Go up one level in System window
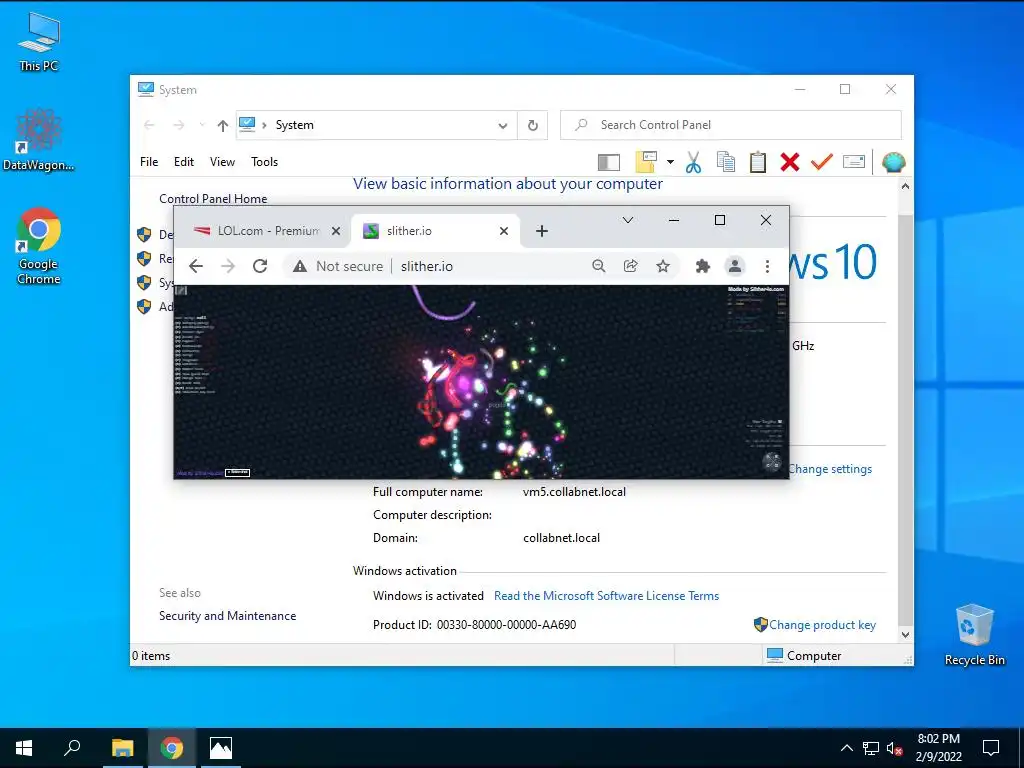Screen dimensions: 1024x768 point(223,125)
